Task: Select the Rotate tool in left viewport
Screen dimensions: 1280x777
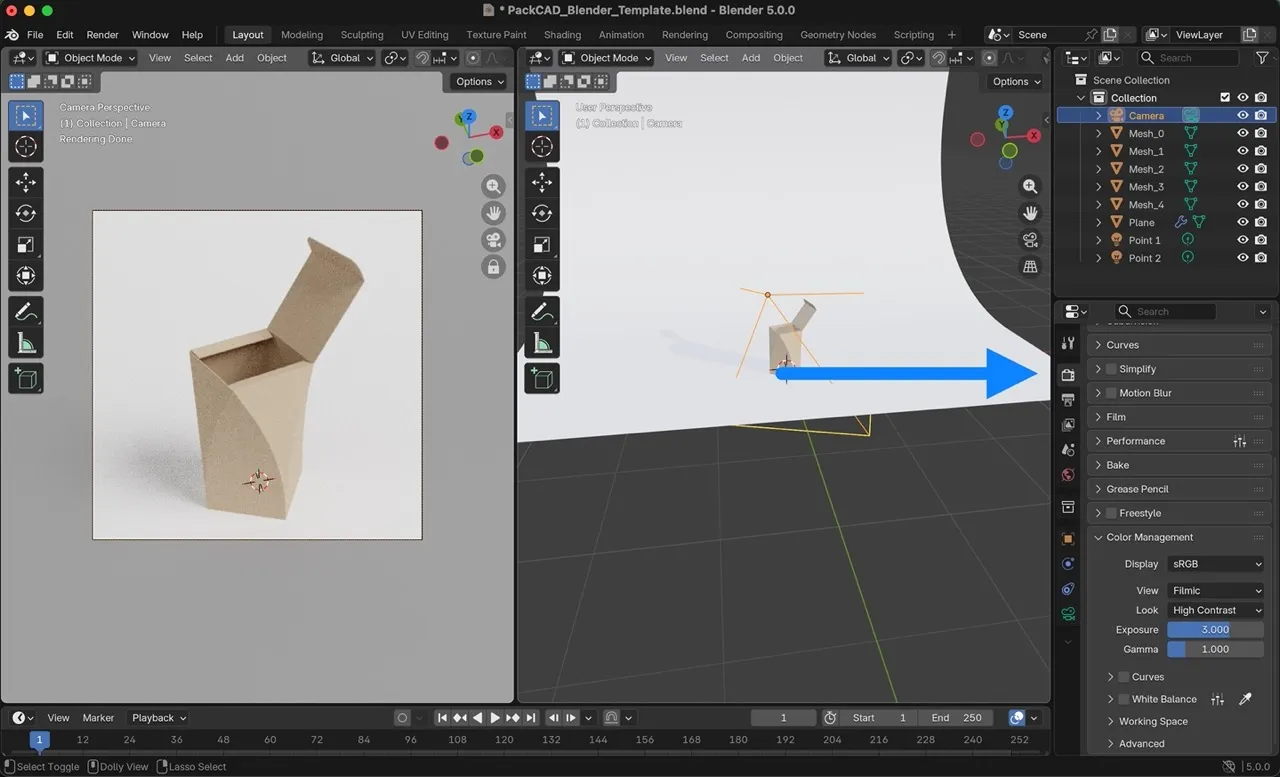Action: 26,213
